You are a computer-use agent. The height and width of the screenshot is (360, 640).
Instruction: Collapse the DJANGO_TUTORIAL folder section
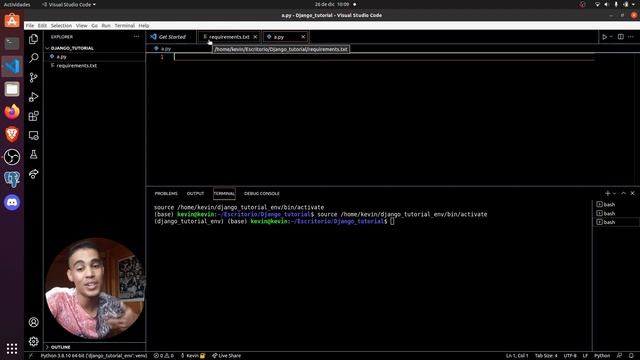click(94, 48)
